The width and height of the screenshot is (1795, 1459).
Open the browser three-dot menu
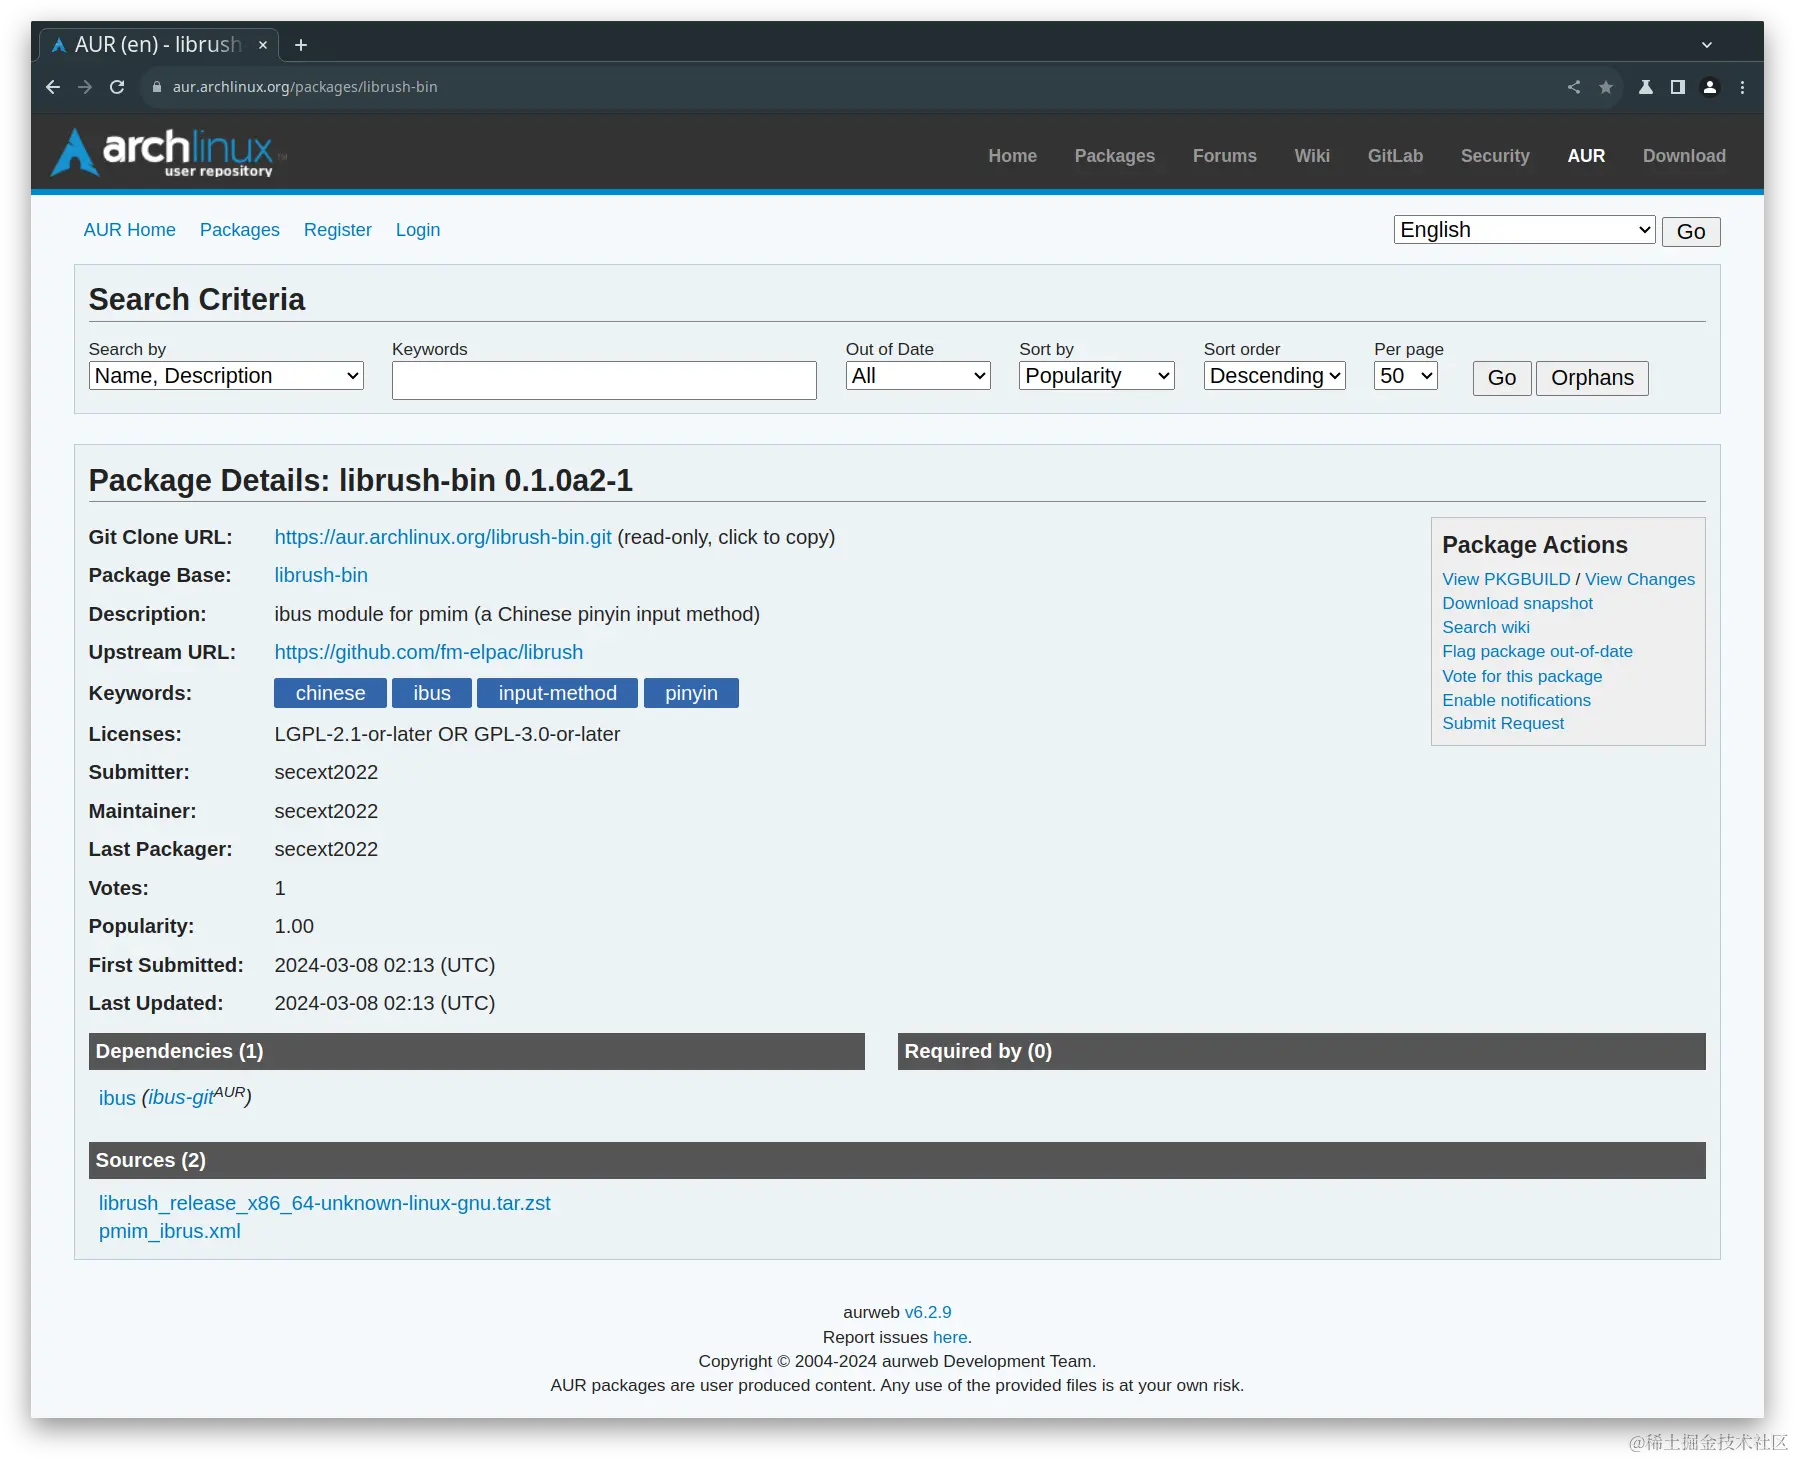coord(1742,87)
